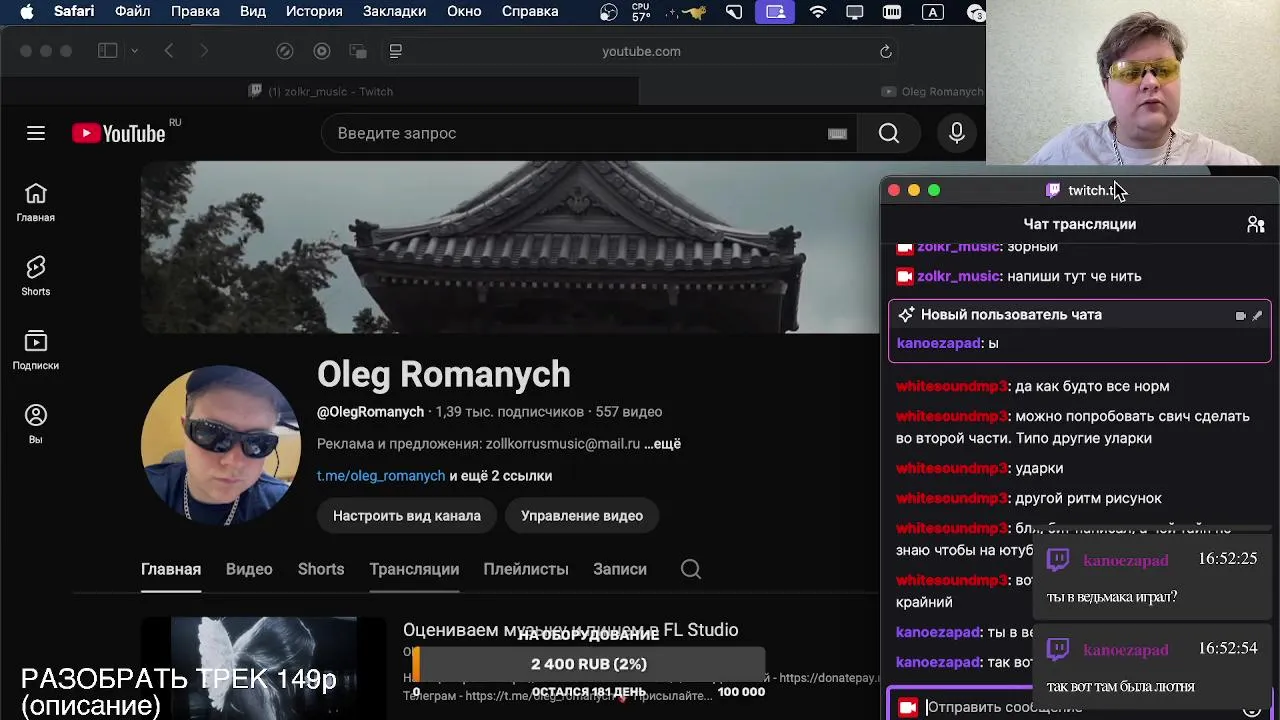This screenshot has width=1280, height=720.
Task: Click the YouTube logo
Action: tap(119, 133)
